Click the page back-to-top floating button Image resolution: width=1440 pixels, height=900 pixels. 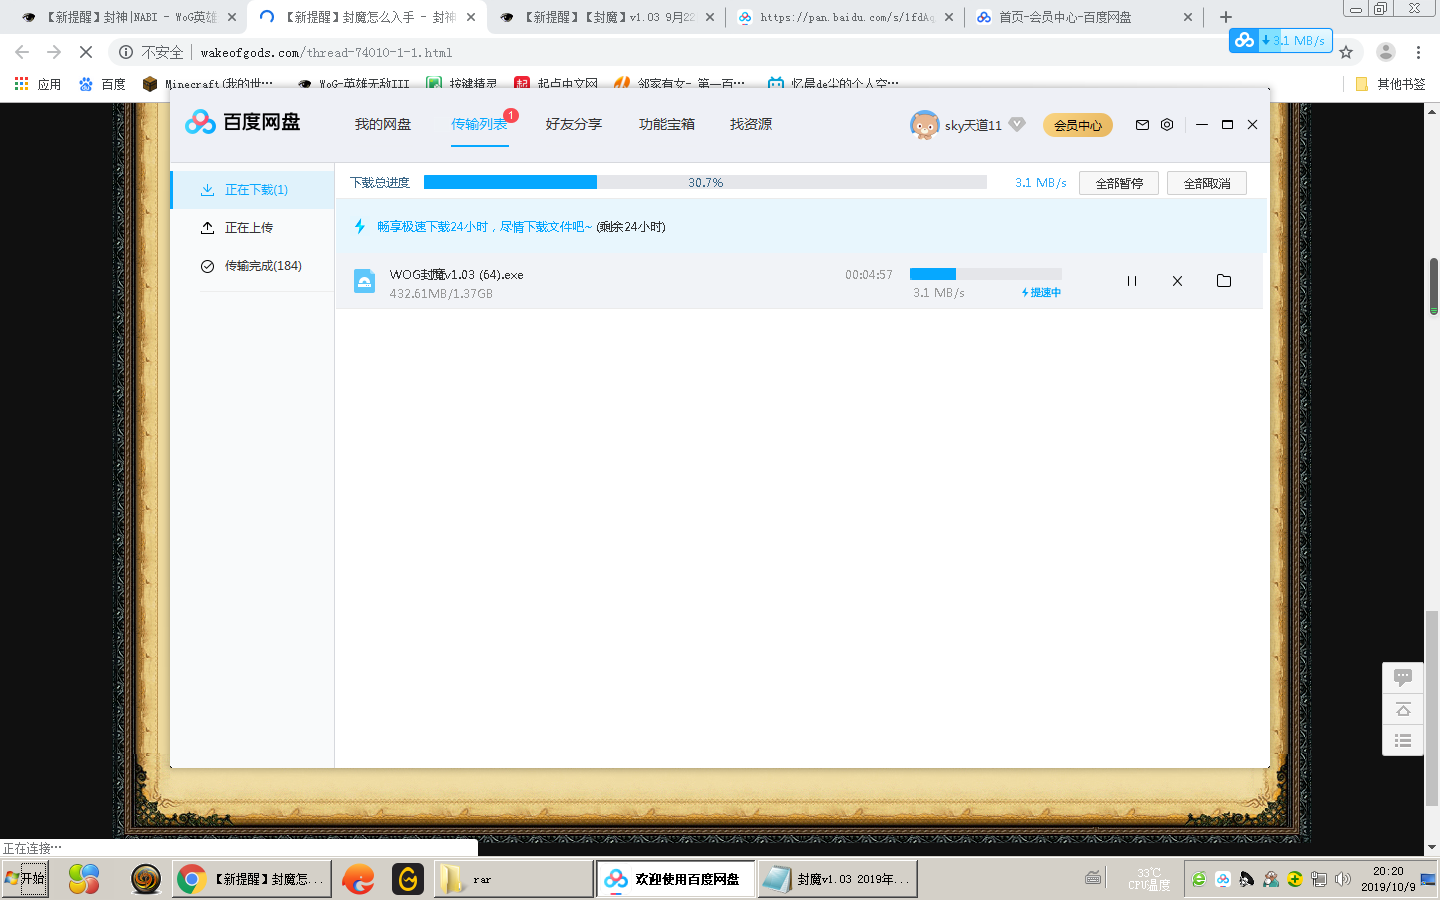pyautogui.click(x=1403, y=709)
